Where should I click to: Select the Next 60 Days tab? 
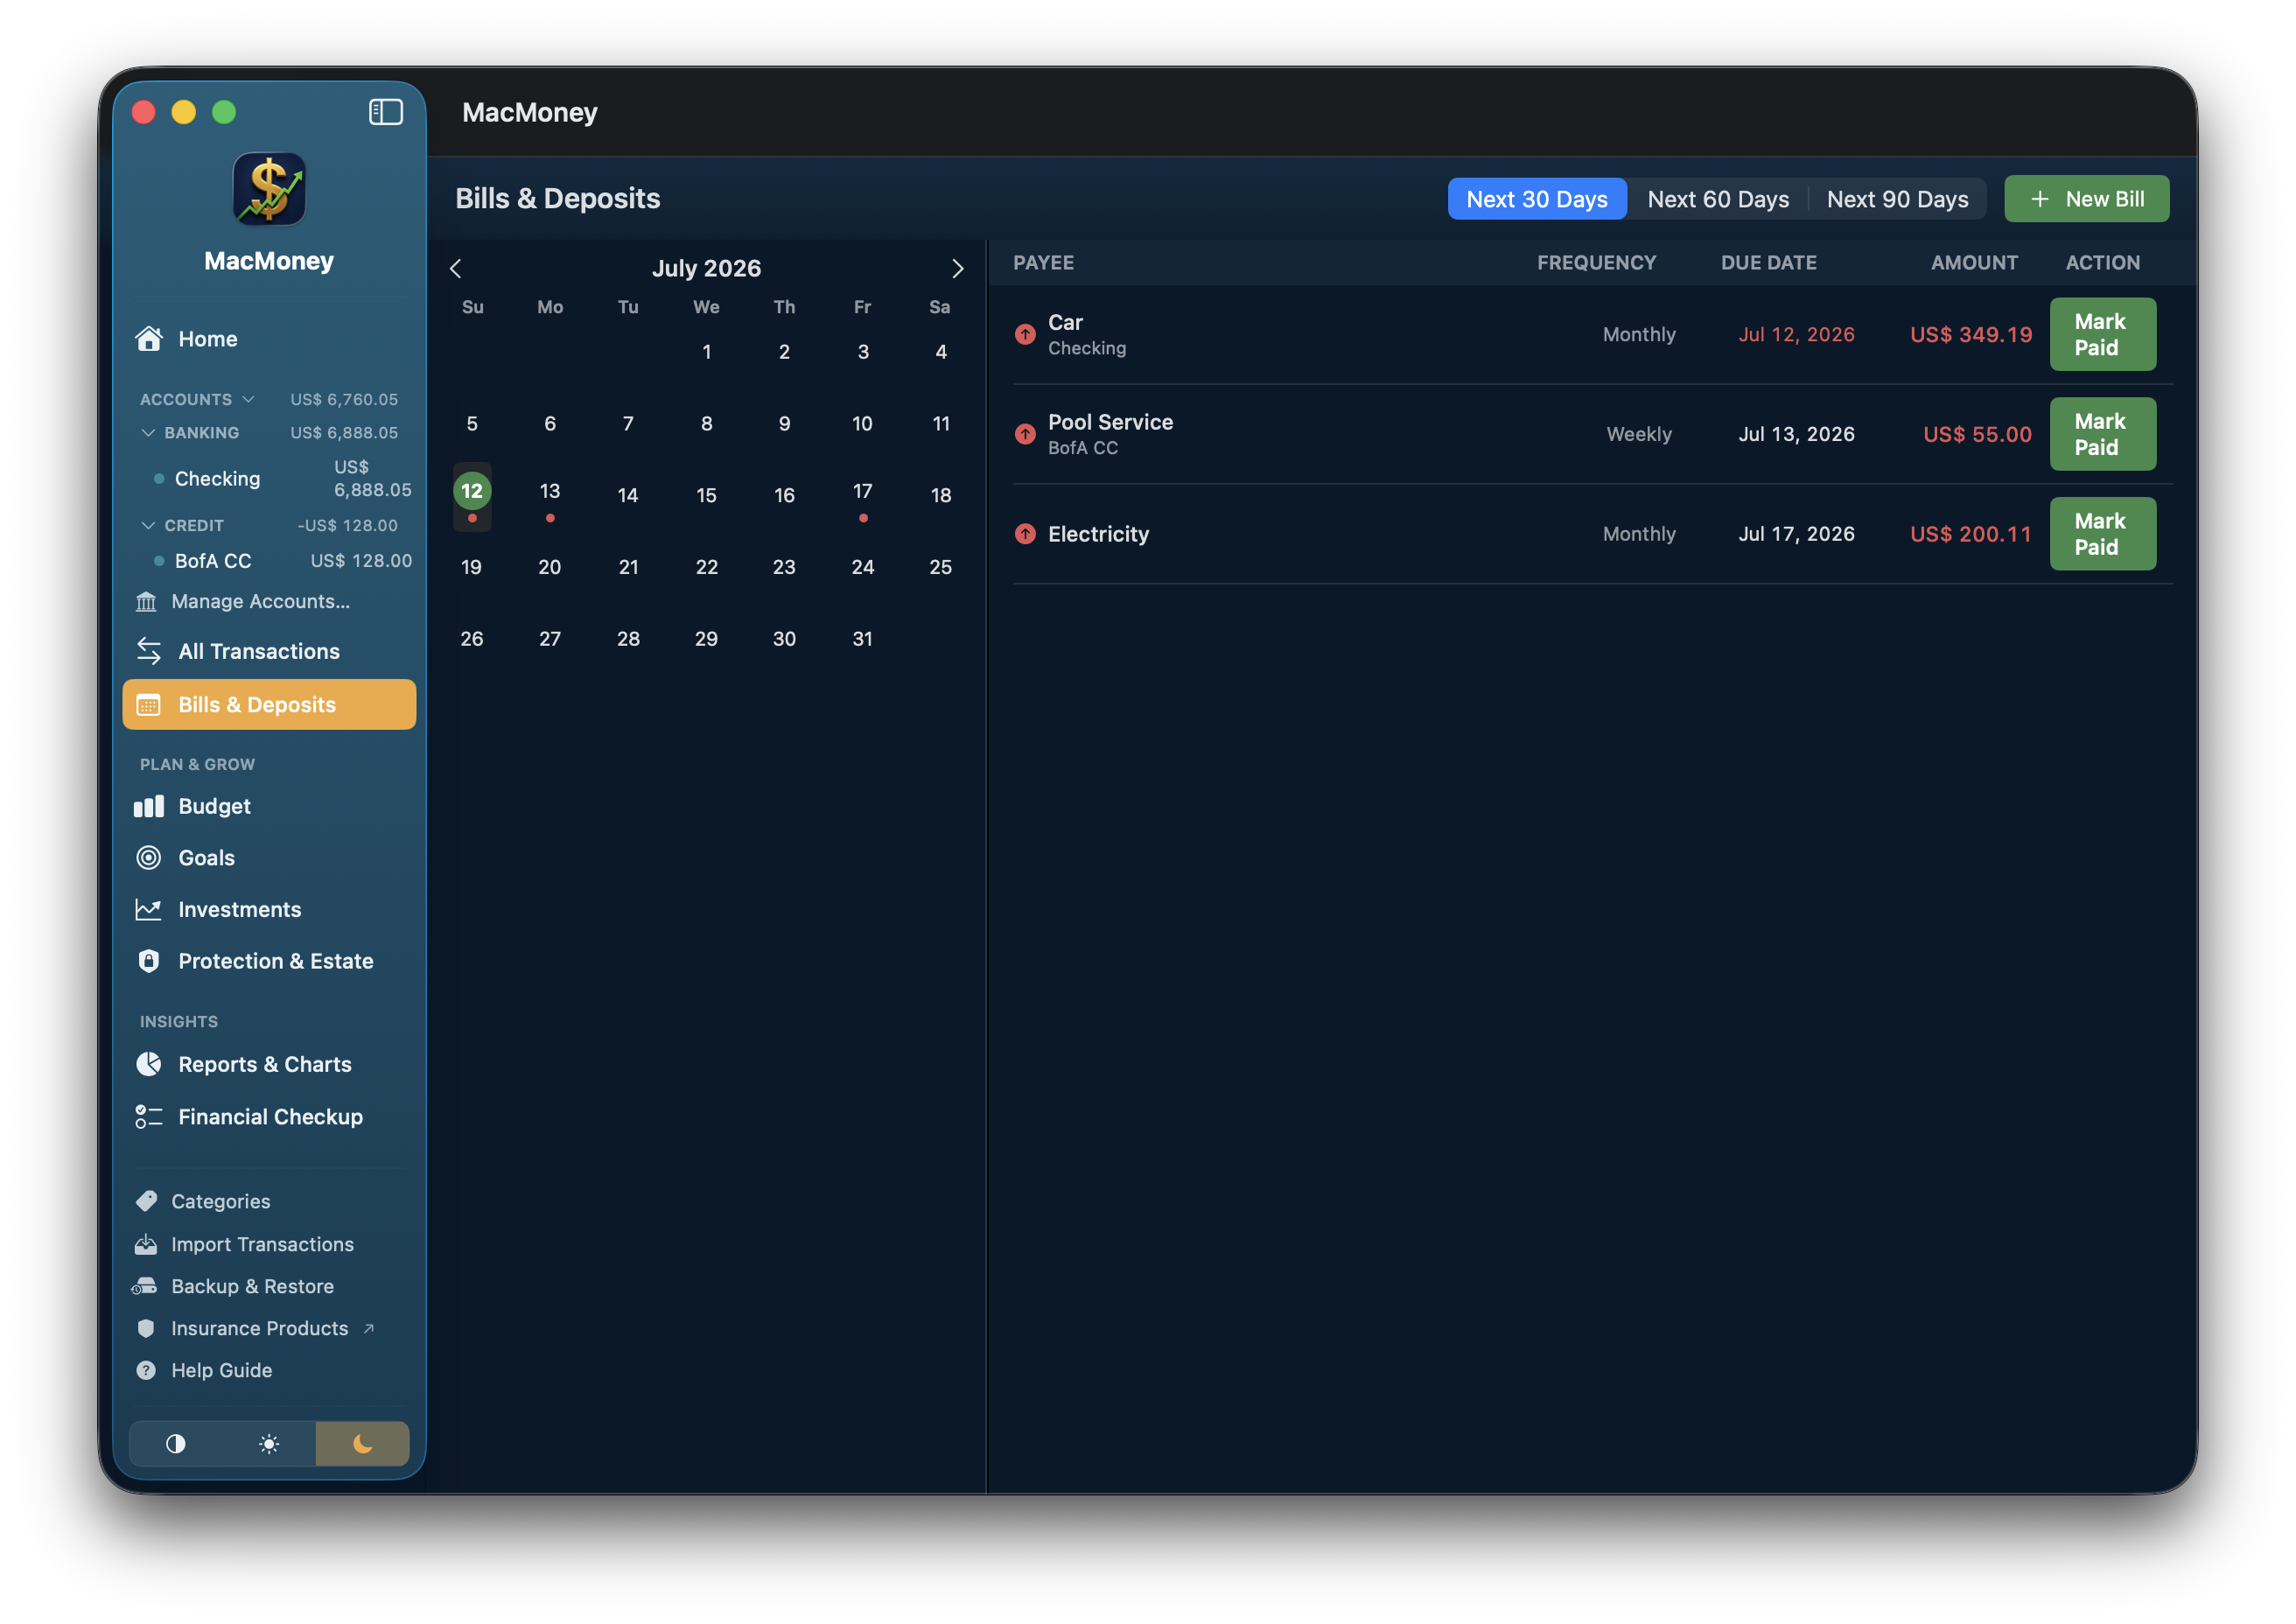point(1718,199)
